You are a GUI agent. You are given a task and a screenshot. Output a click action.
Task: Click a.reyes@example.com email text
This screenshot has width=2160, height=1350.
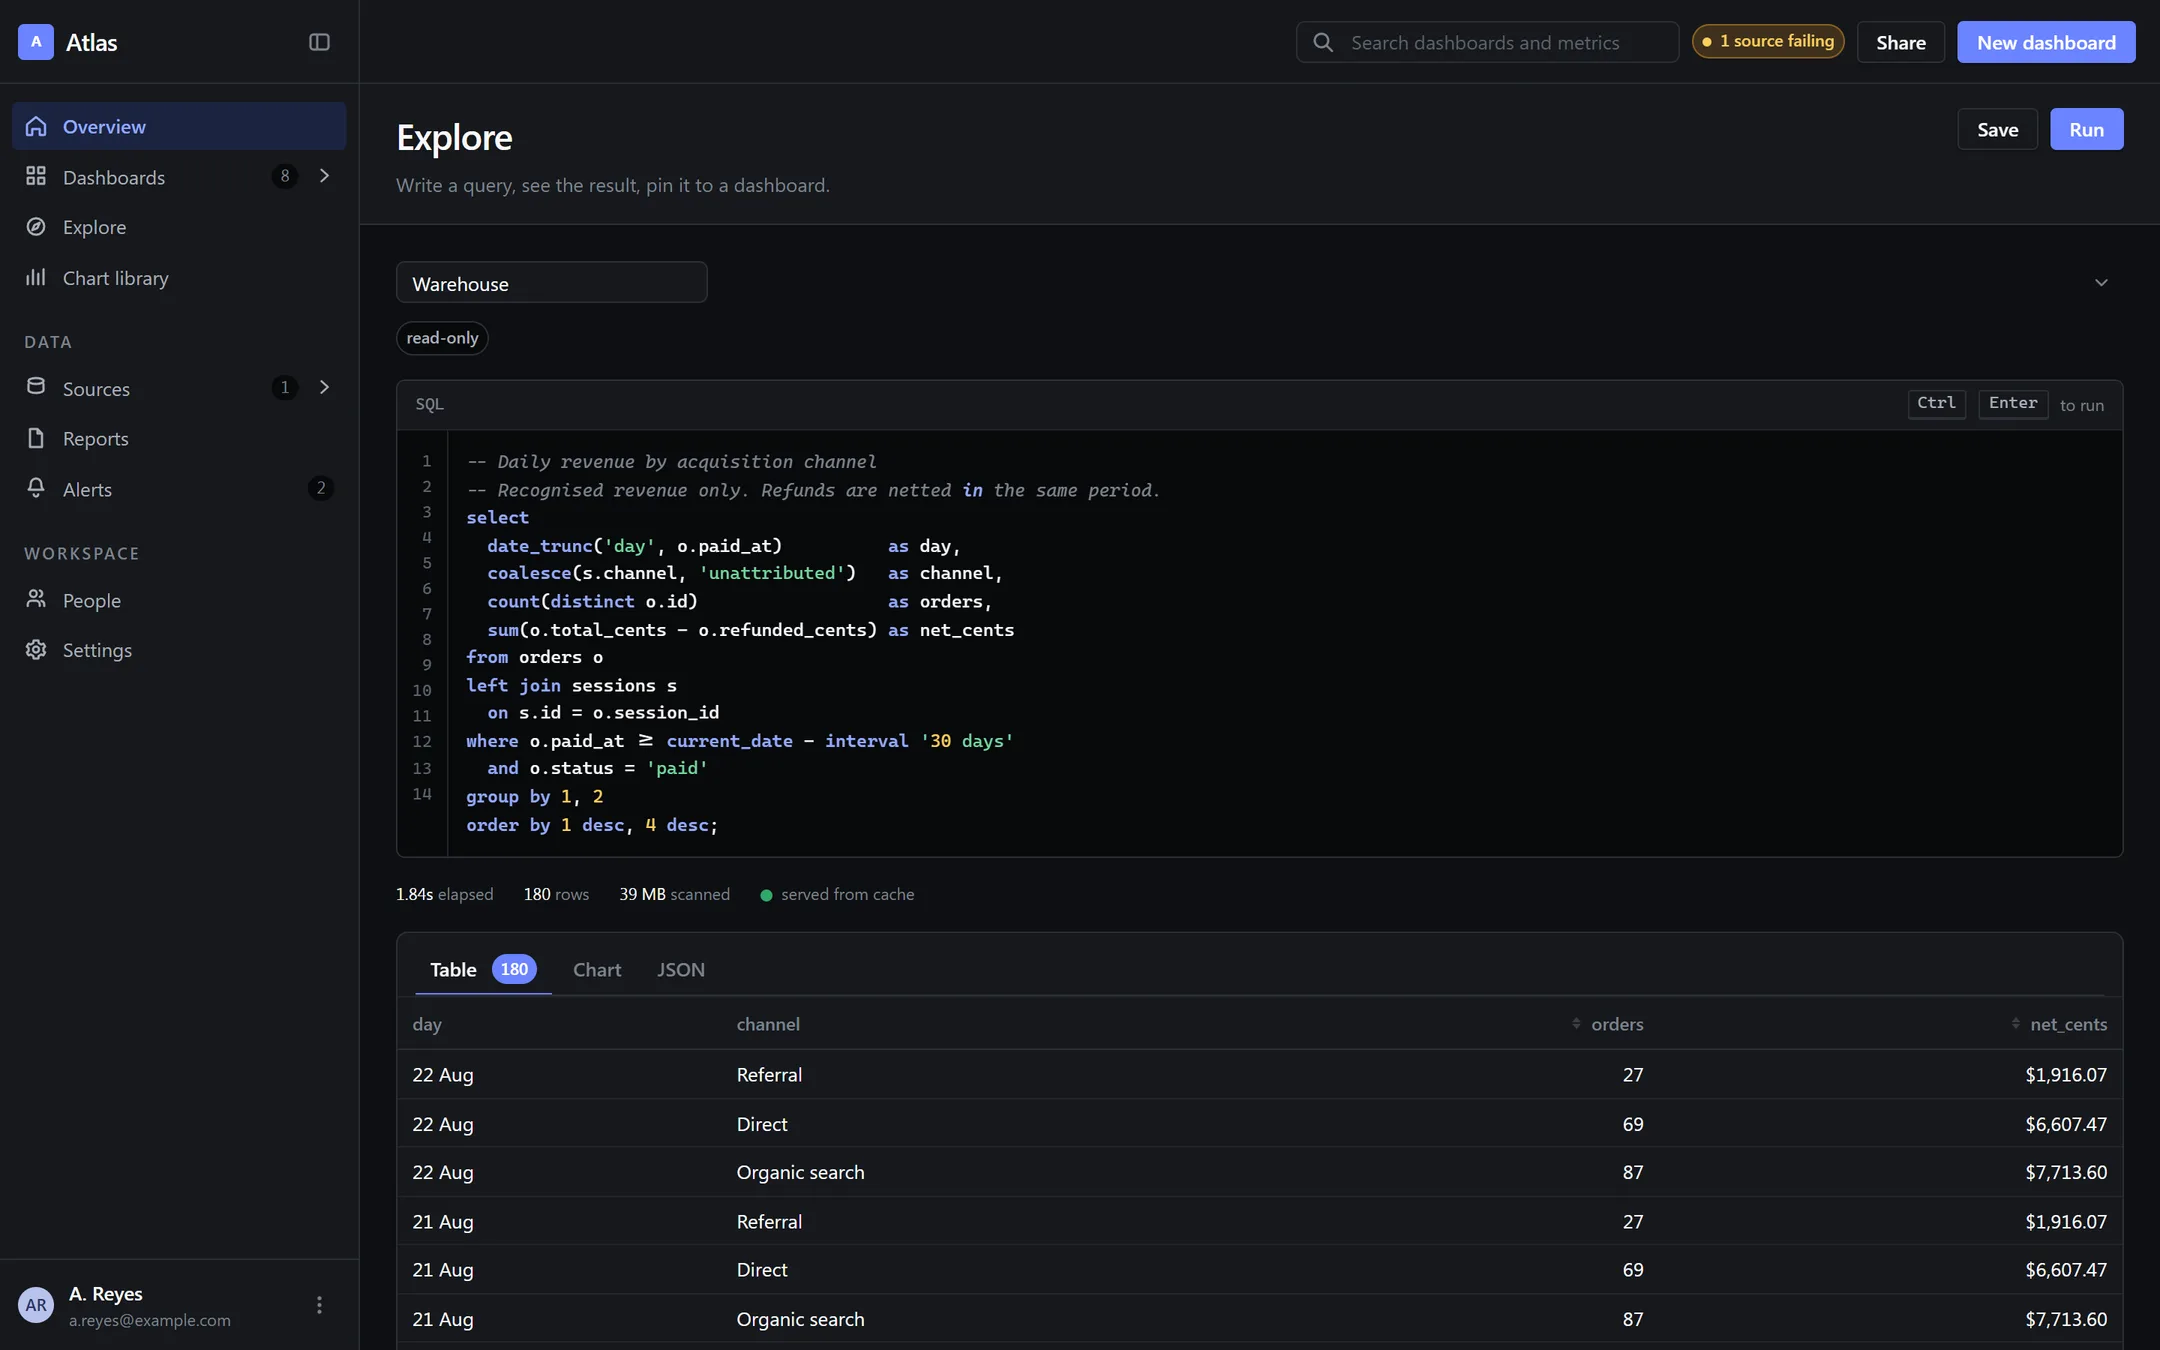click(149, 1320)
